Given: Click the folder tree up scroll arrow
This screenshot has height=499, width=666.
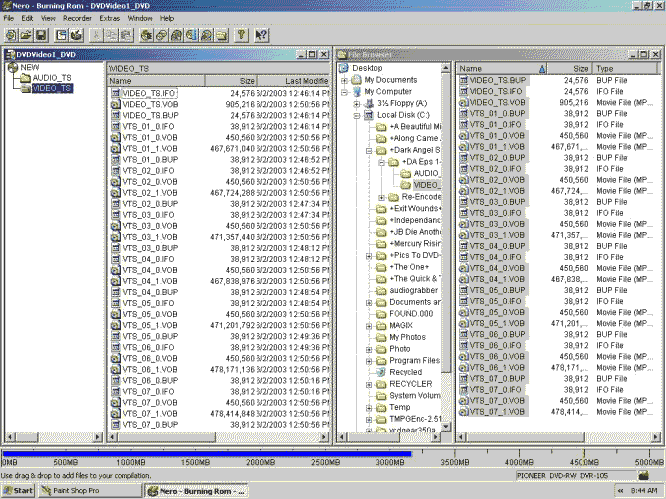Looking at the screenshot, I should point(446,68).
